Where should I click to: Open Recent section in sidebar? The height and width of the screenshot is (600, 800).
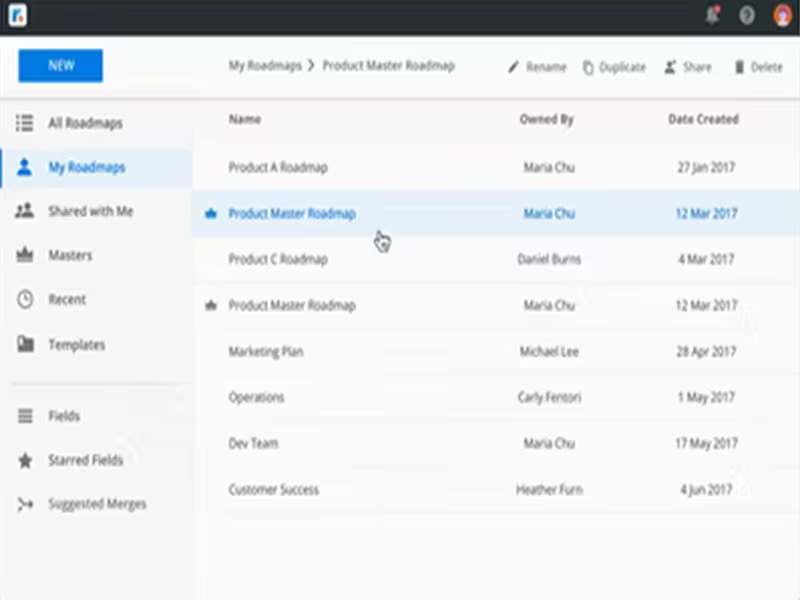point(67,299)
